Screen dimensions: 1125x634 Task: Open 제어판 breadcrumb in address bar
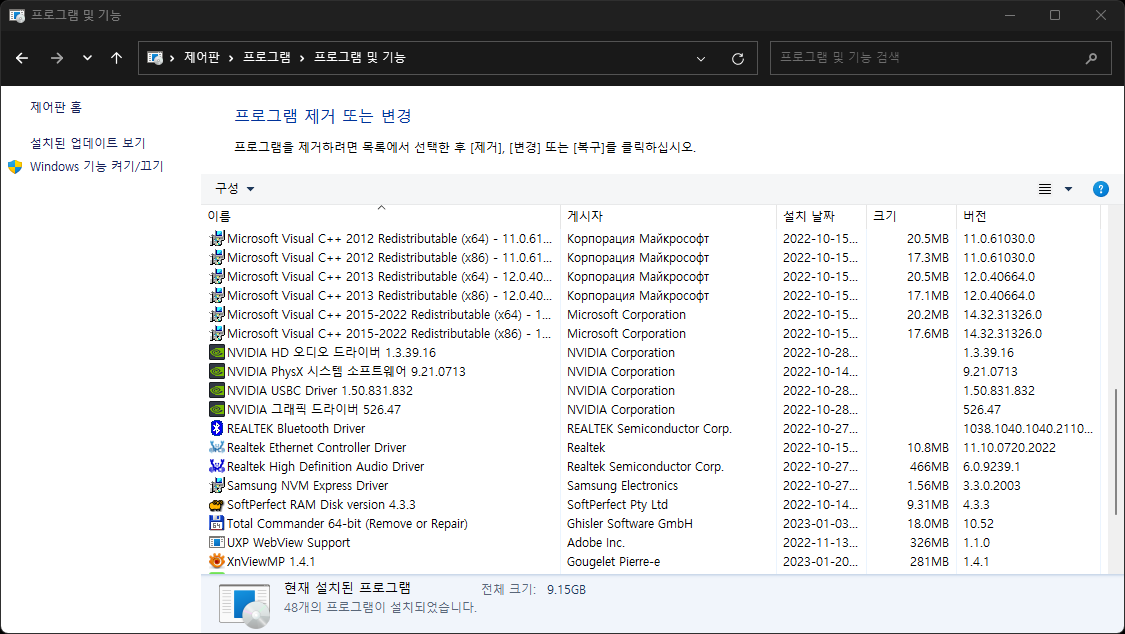pos(202,57)
